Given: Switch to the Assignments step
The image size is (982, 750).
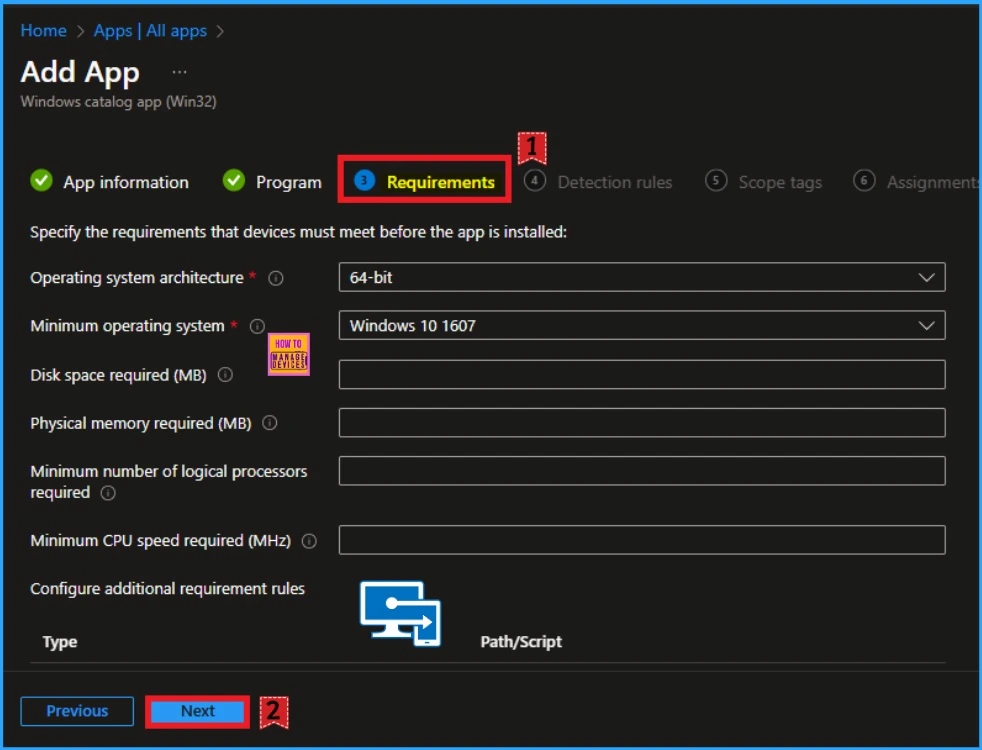Looking at the screenshot, I should (x=933, y=182).
